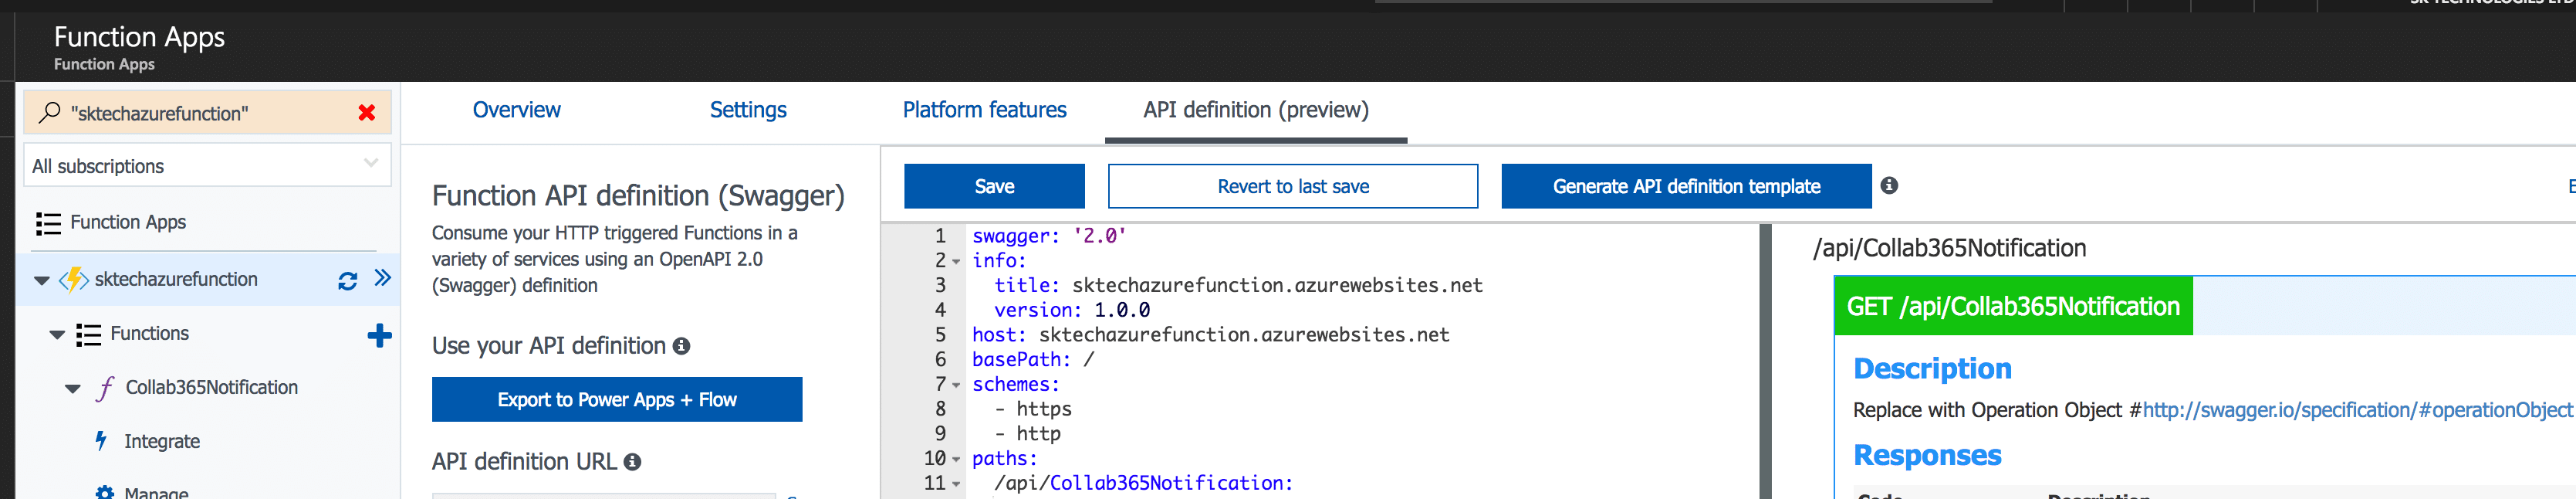The image size is (2576, 499).
Task: Fold the info section in editor
Action: [x=956, y=262]
